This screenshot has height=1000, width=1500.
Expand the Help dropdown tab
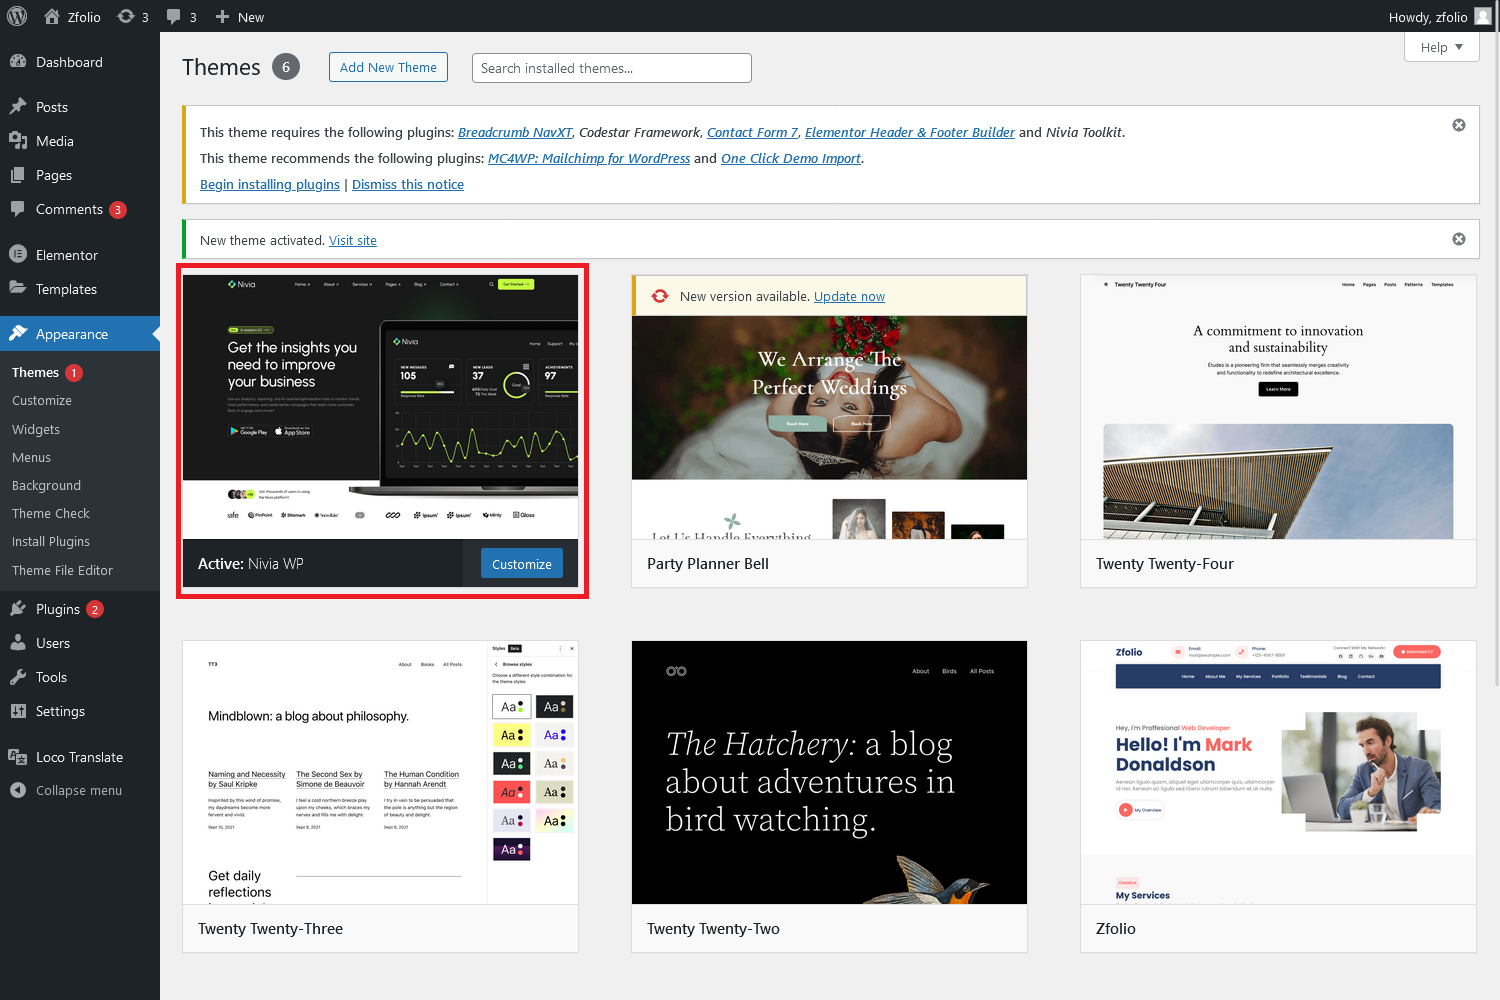click(x=1441, y=47)
